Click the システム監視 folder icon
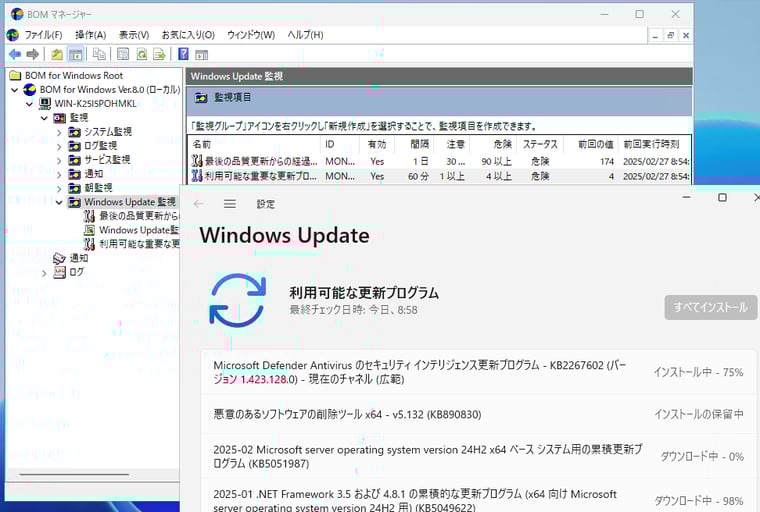The height and width of the screenshot is (512, 760). (x=74, y=132)
